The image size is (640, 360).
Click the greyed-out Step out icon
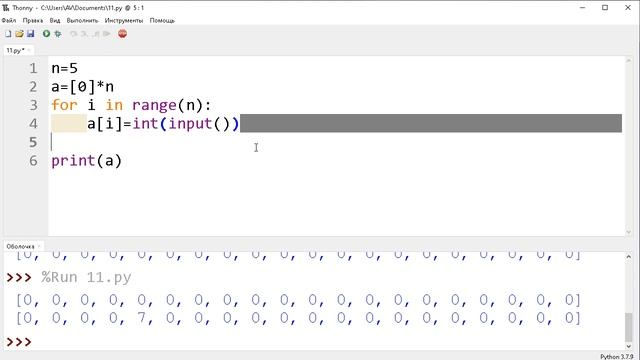[x=96, y=34]
